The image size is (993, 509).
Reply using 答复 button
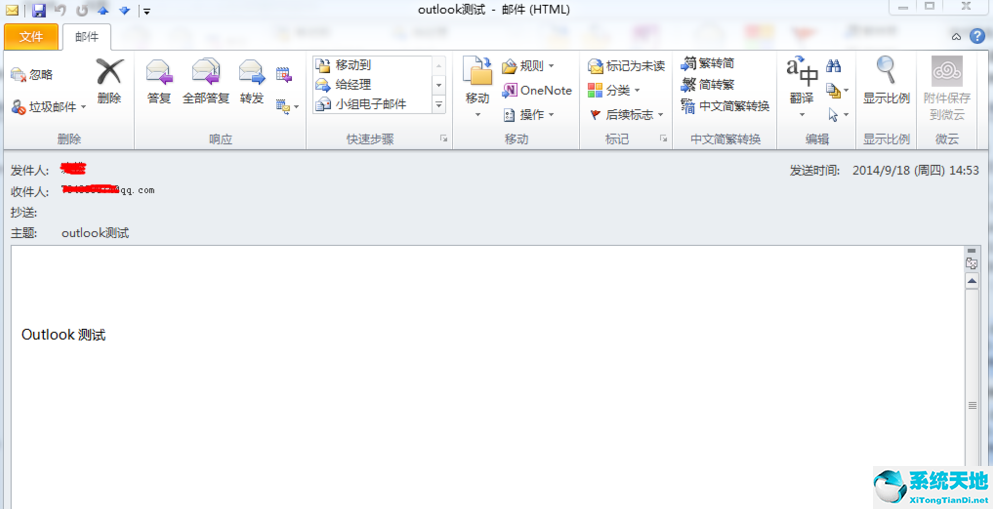tap(159, 81)
